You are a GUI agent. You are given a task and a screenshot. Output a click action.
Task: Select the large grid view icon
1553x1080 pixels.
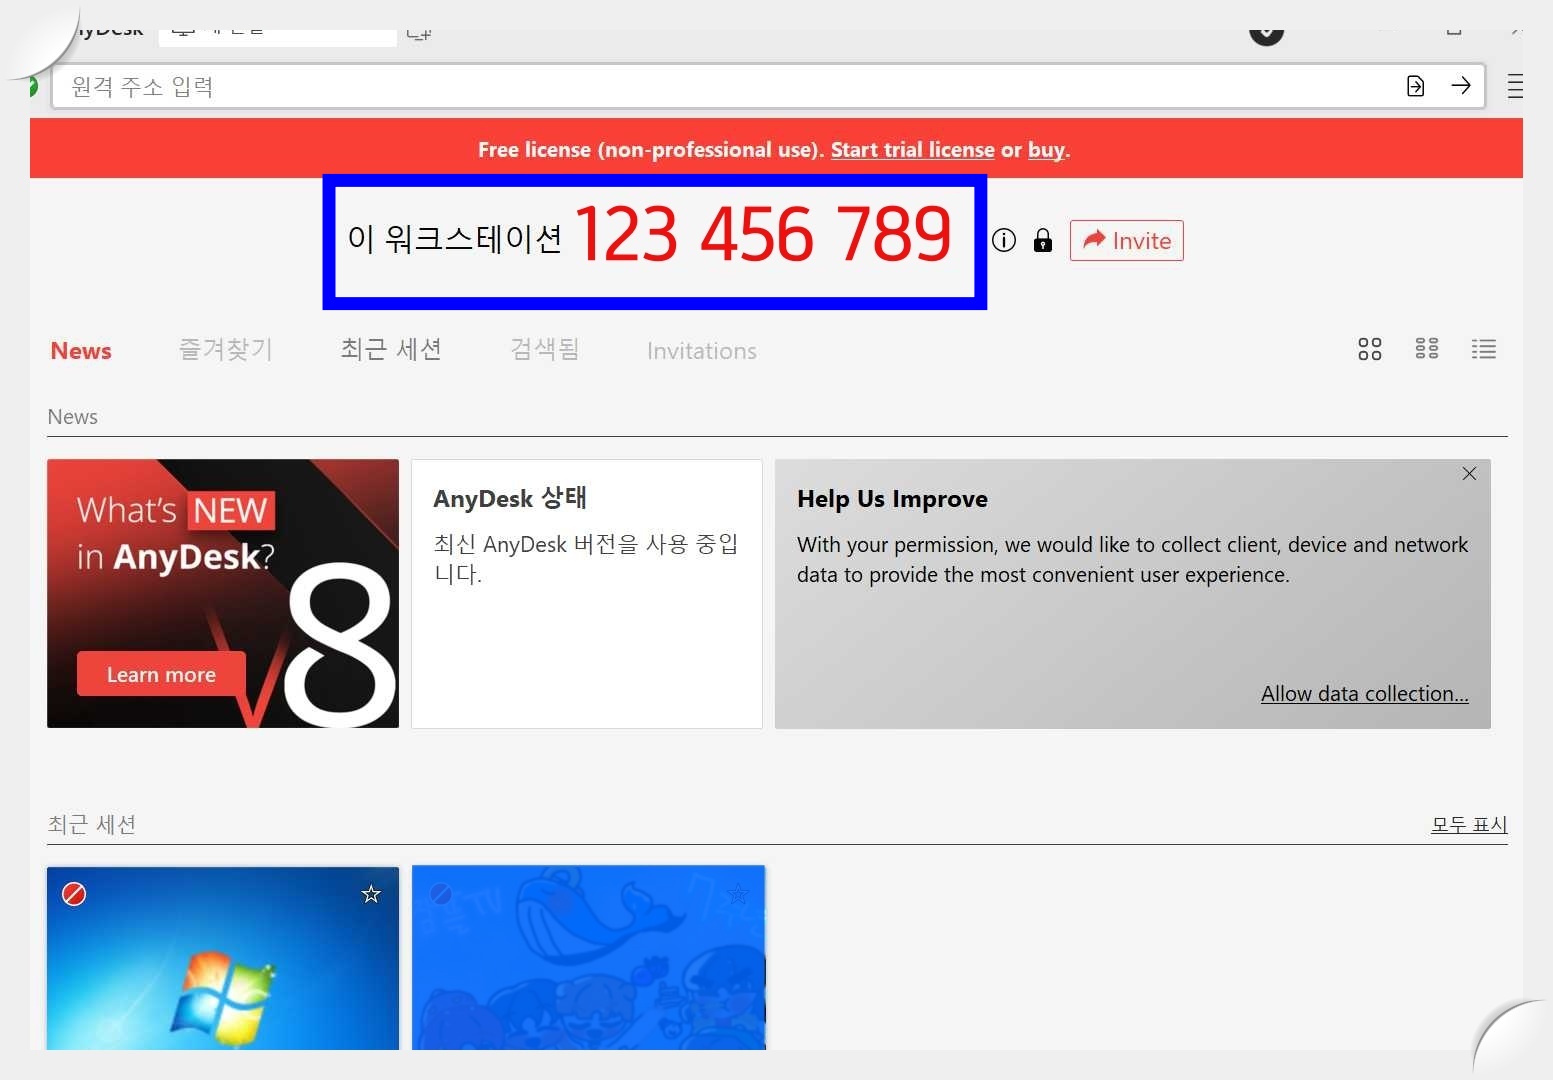[1369, 349]
